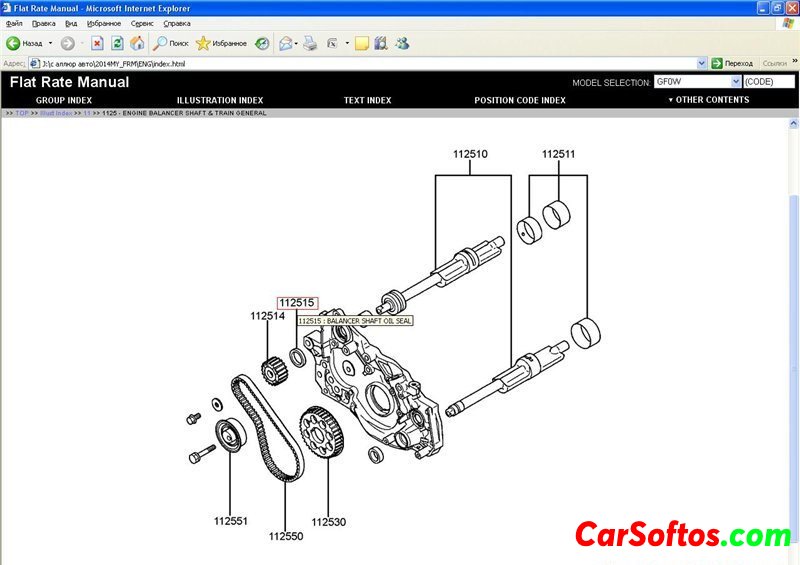This screenshot has width=800, height=565.
Task: Go to the Home page icon
Action: coord(137,43)
